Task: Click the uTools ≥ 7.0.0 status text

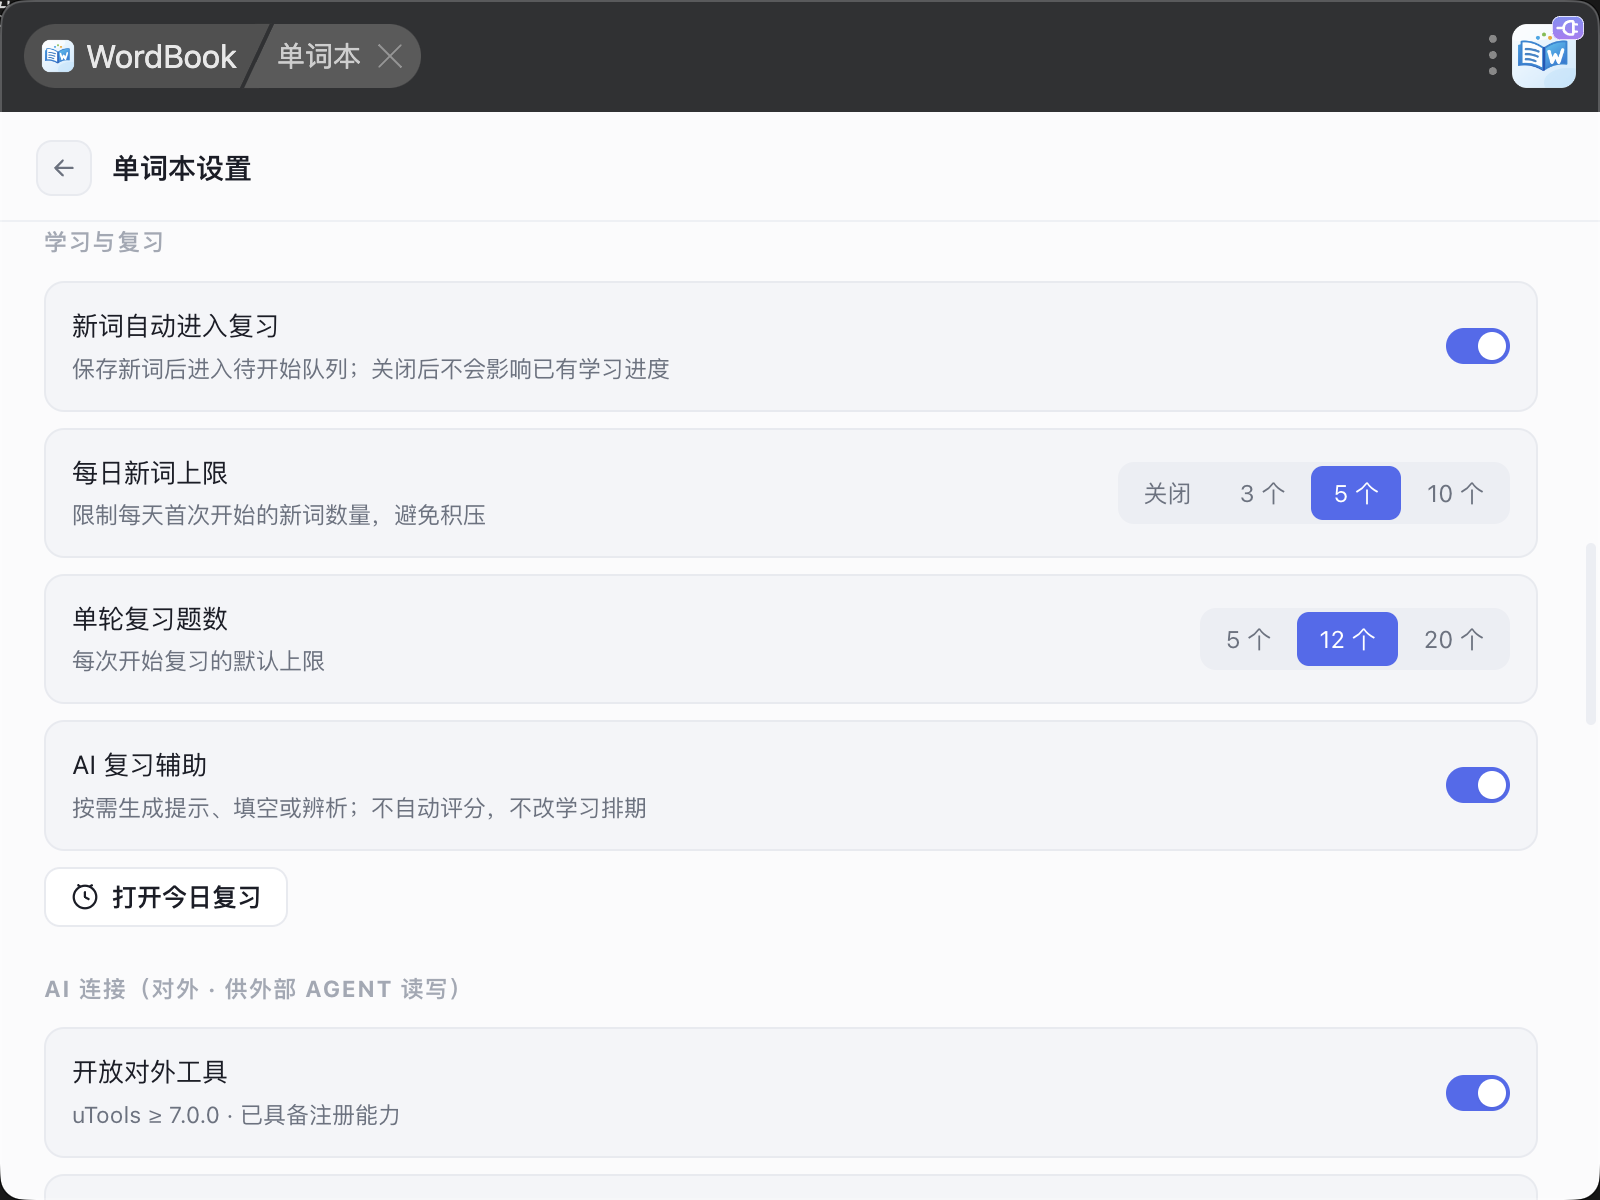Action: coord(236,1115)
